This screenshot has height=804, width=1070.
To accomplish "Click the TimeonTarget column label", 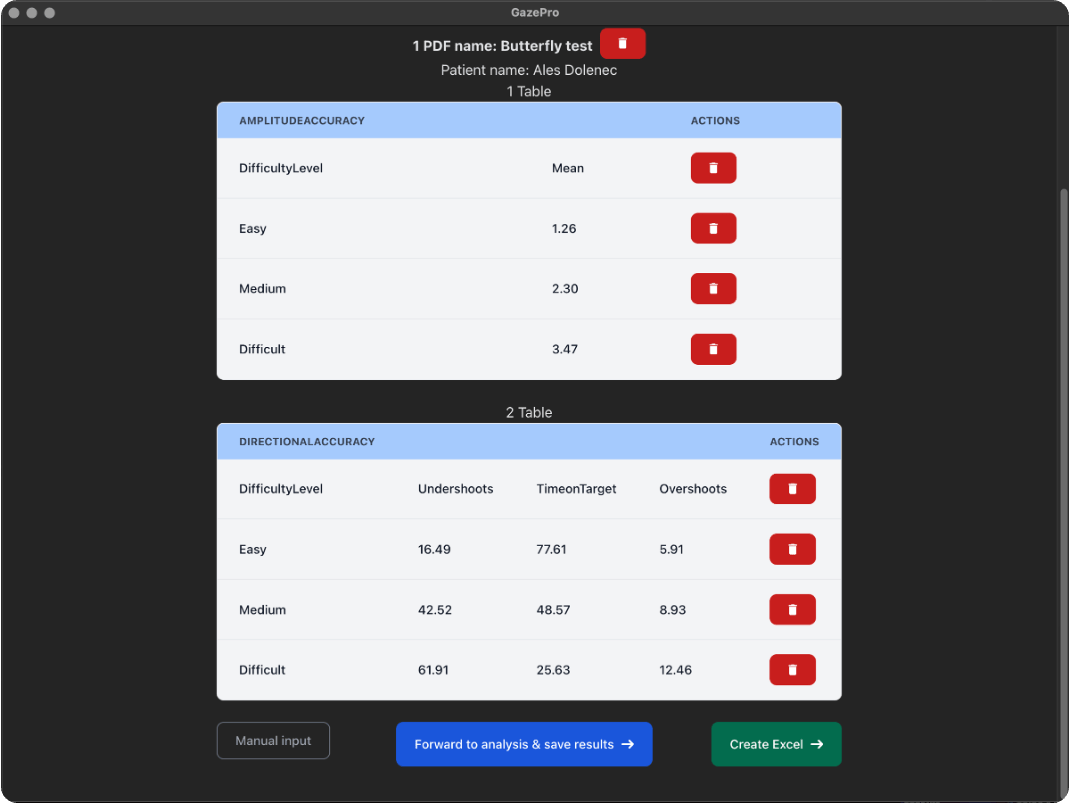I will pyautogui.click(x=576, y=489).
